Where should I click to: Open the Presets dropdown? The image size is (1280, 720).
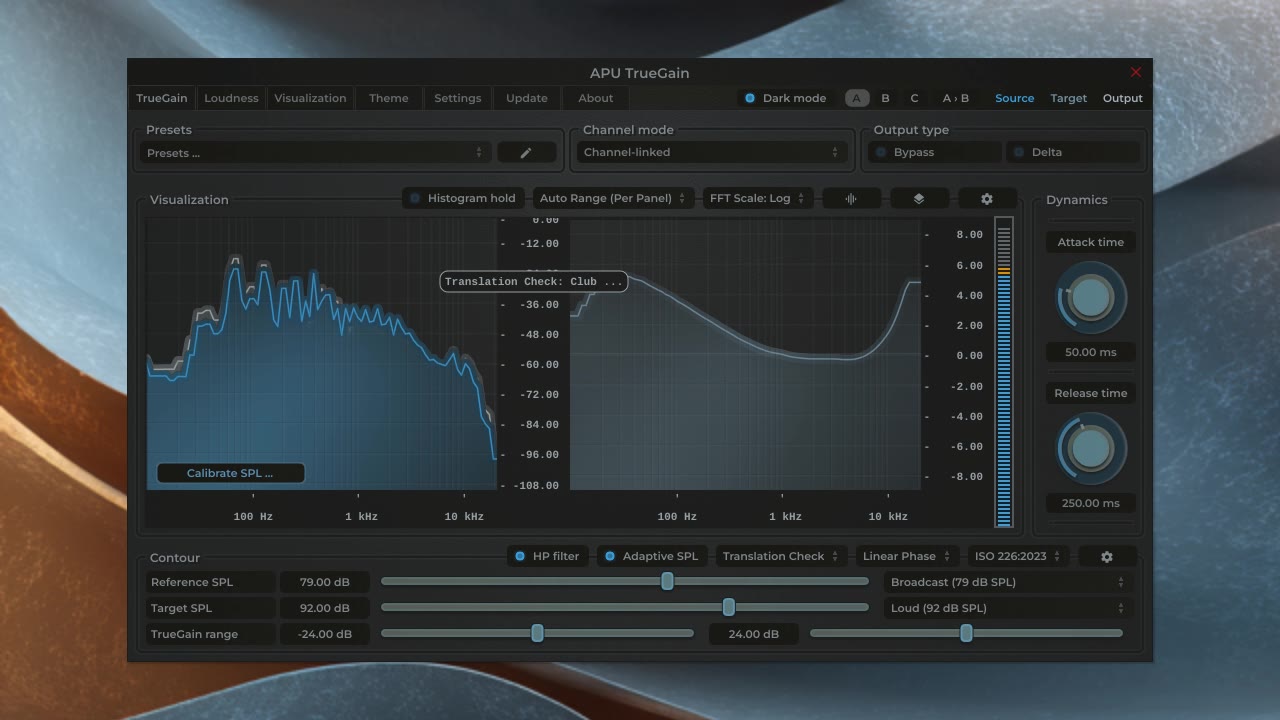(314, 153)
